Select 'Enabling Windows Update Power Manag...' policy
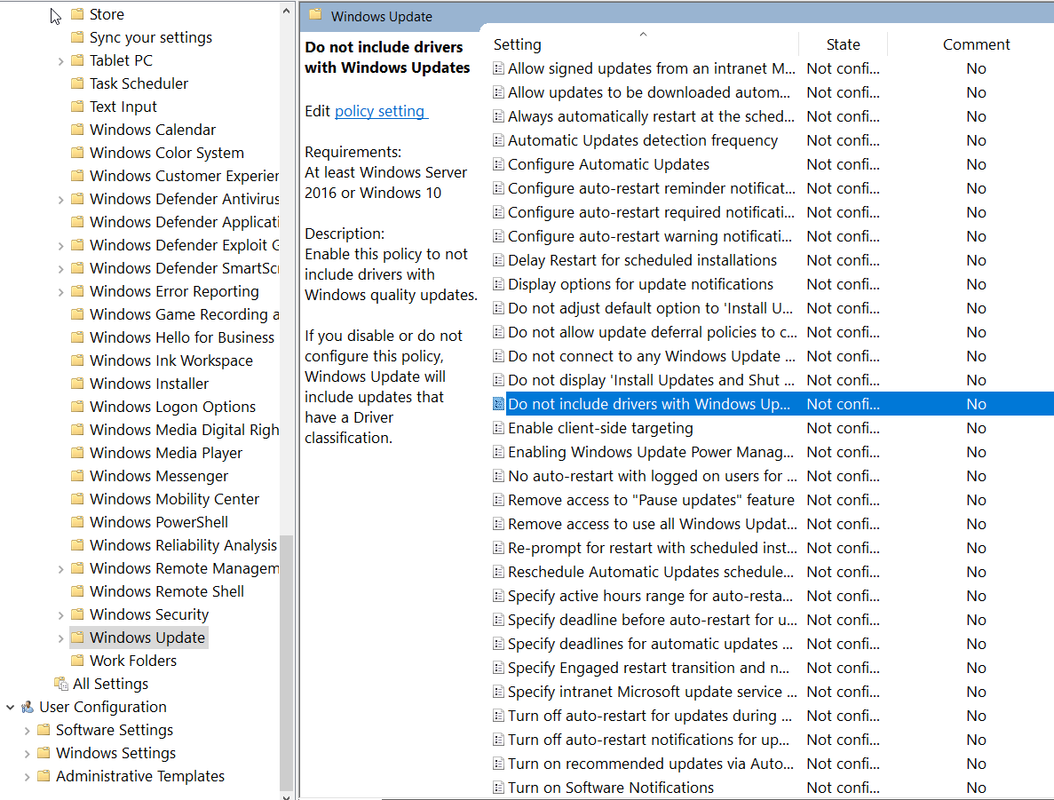This screenshot has width=1054, height=800. point(651,452)
